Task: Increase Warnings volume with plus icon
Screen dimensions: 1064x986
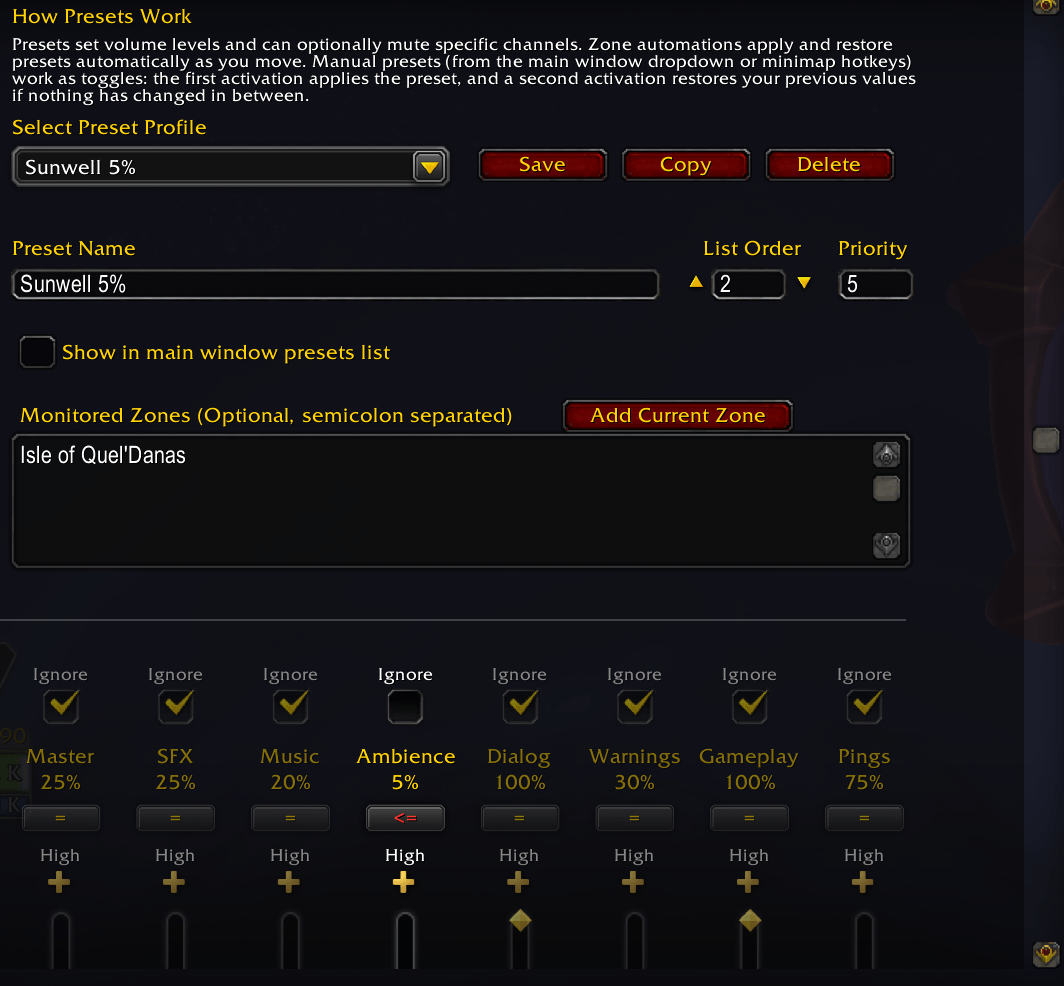Action: point(632,882)
